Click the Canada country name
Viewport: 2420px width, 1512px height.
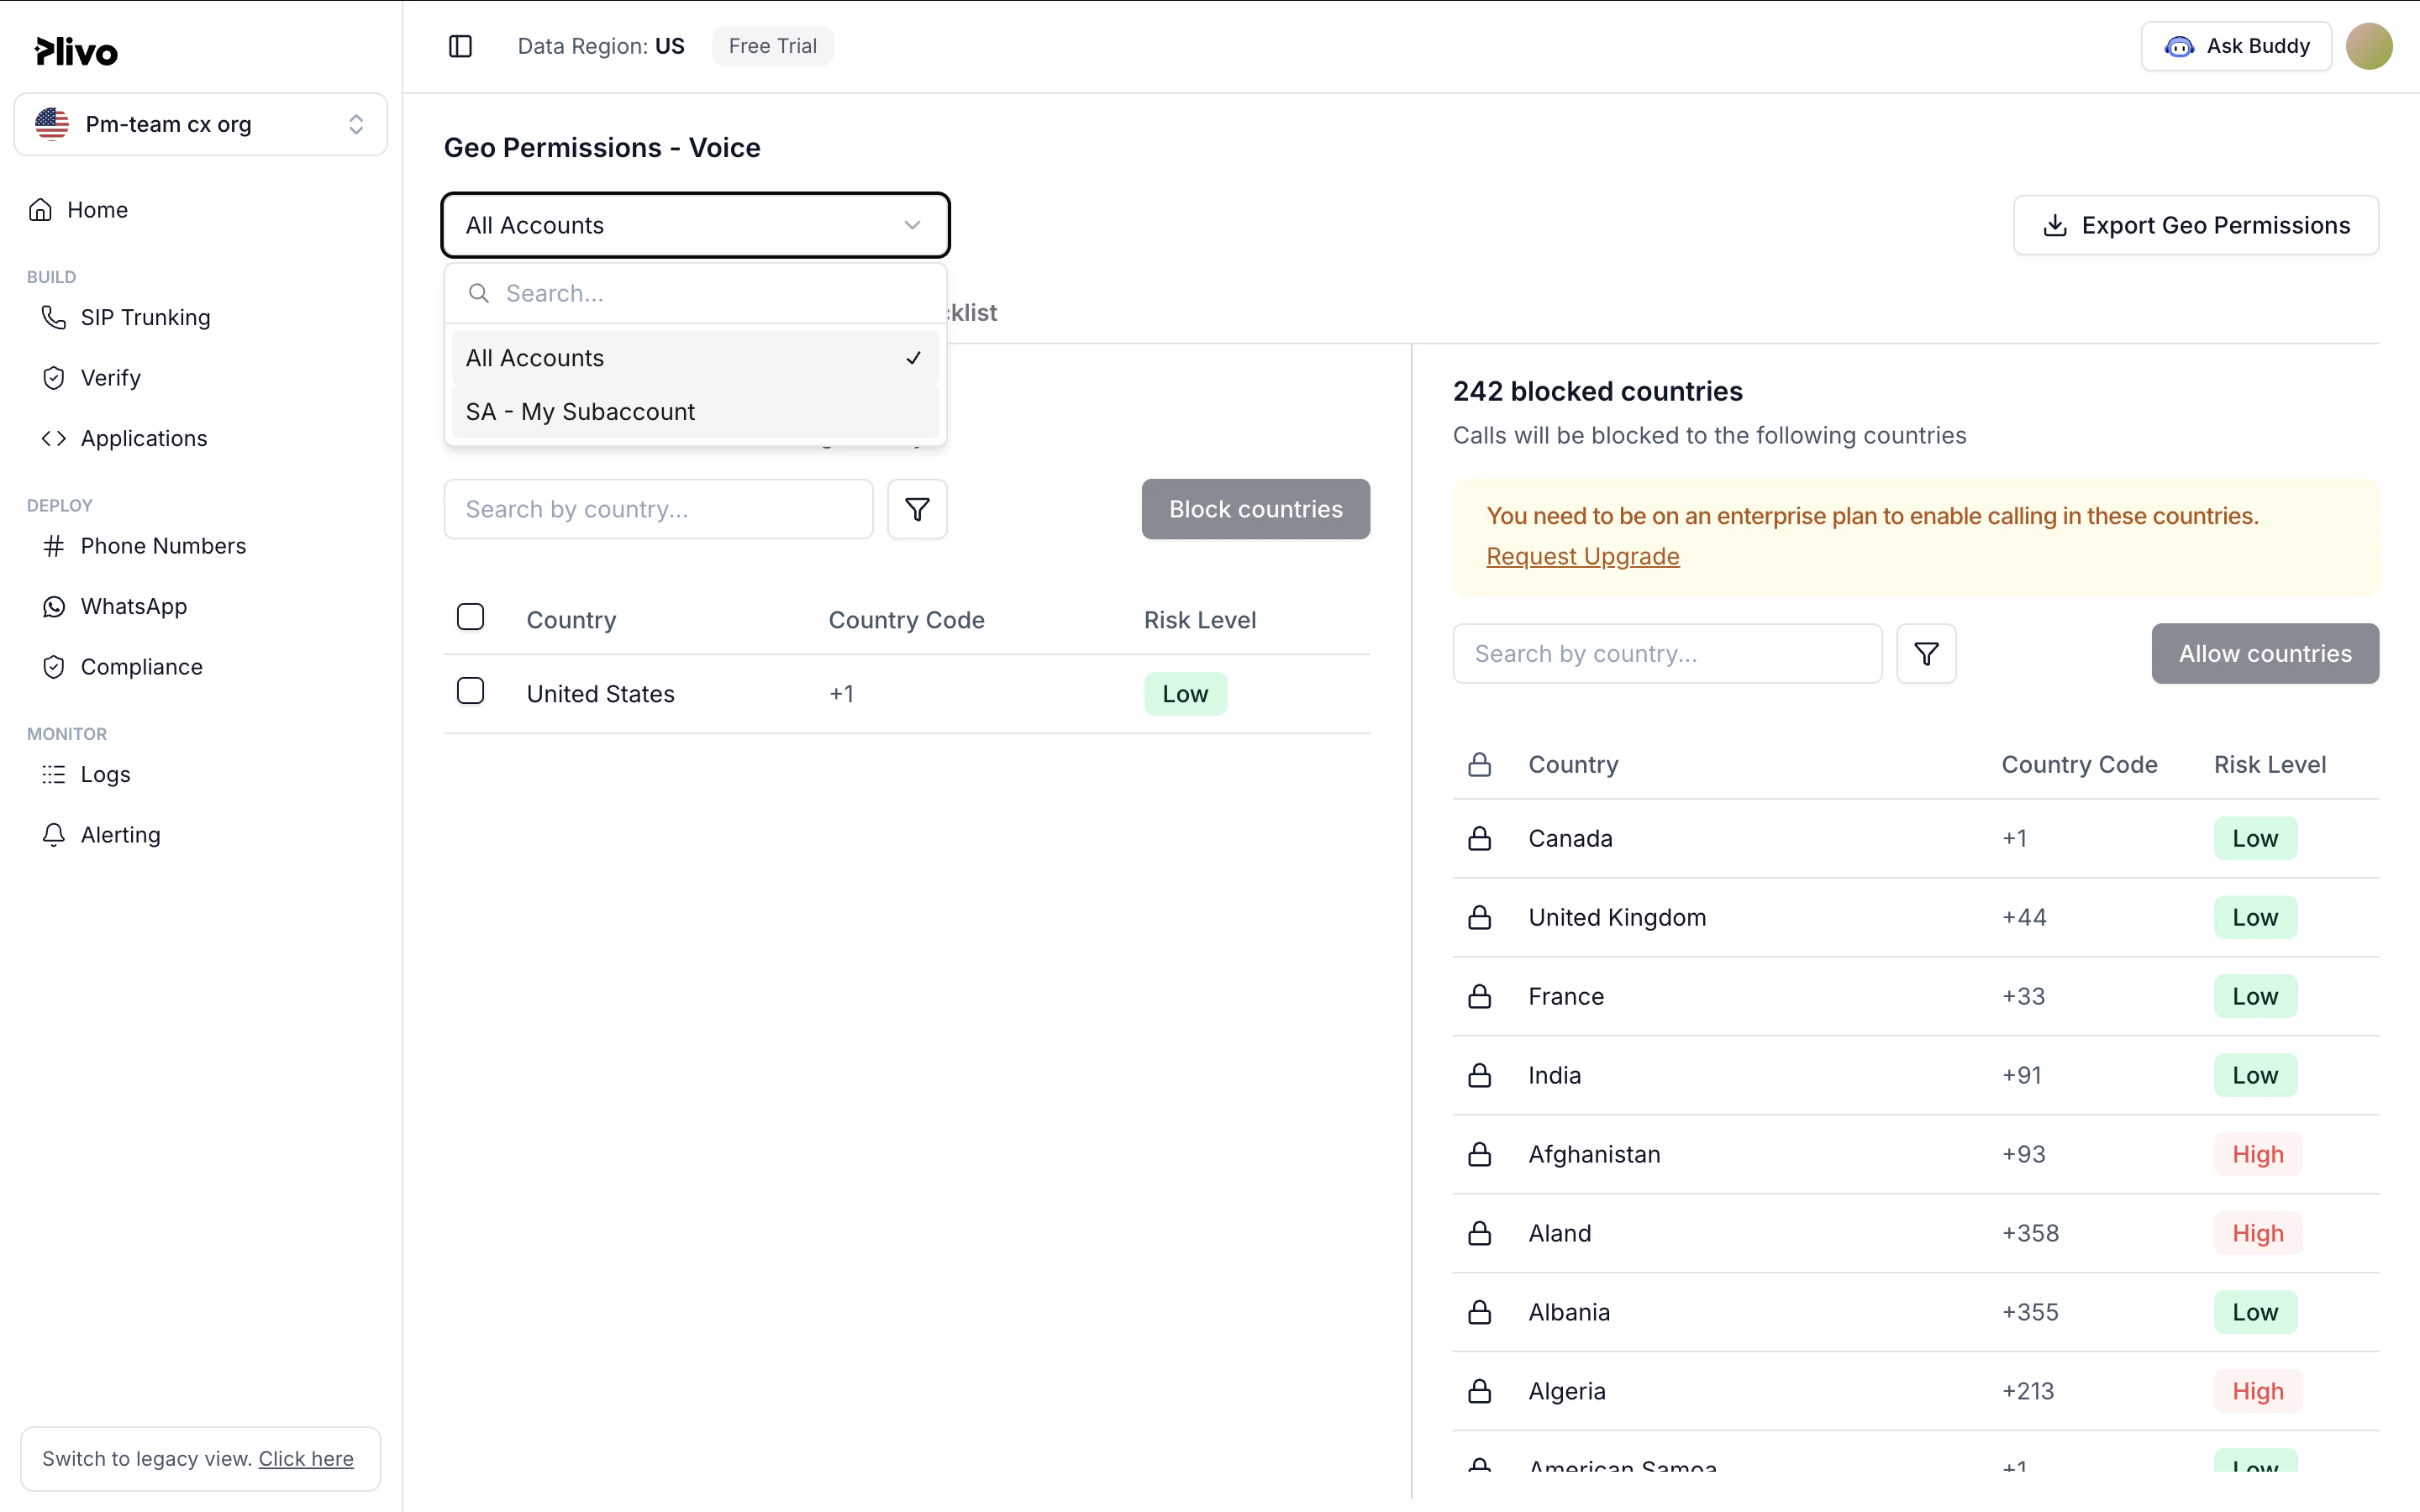point(1570,838)
